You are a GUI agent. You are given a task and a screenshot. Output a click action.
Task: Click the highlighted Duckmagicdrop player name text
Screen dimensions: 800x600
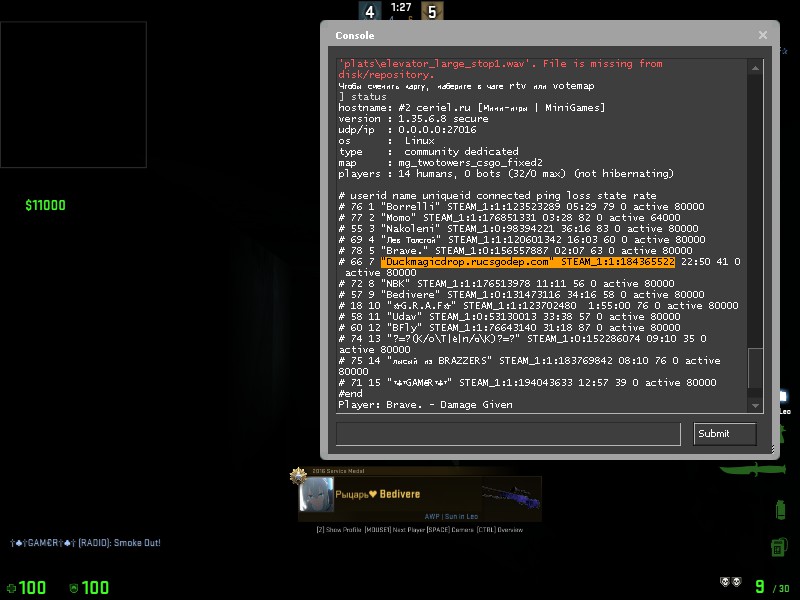pos(467,261)
